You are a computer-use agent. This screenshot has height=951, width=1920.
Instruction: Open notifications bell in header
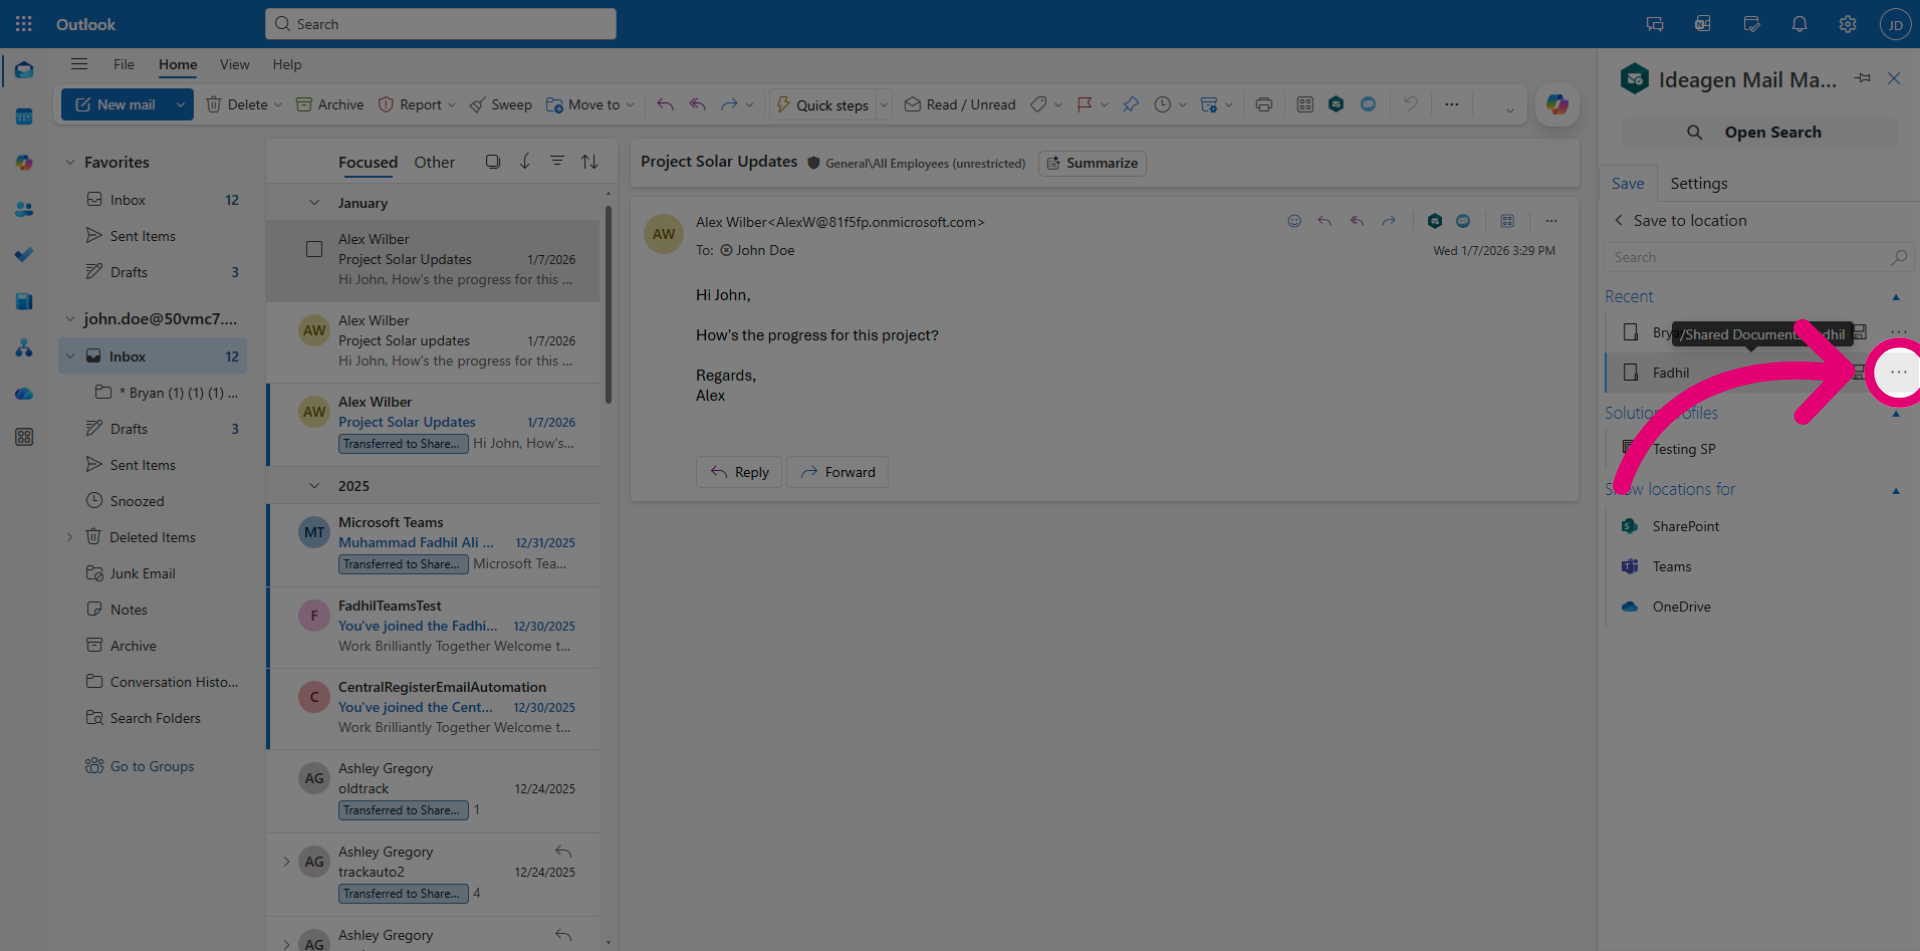[x=1799, y=24]
